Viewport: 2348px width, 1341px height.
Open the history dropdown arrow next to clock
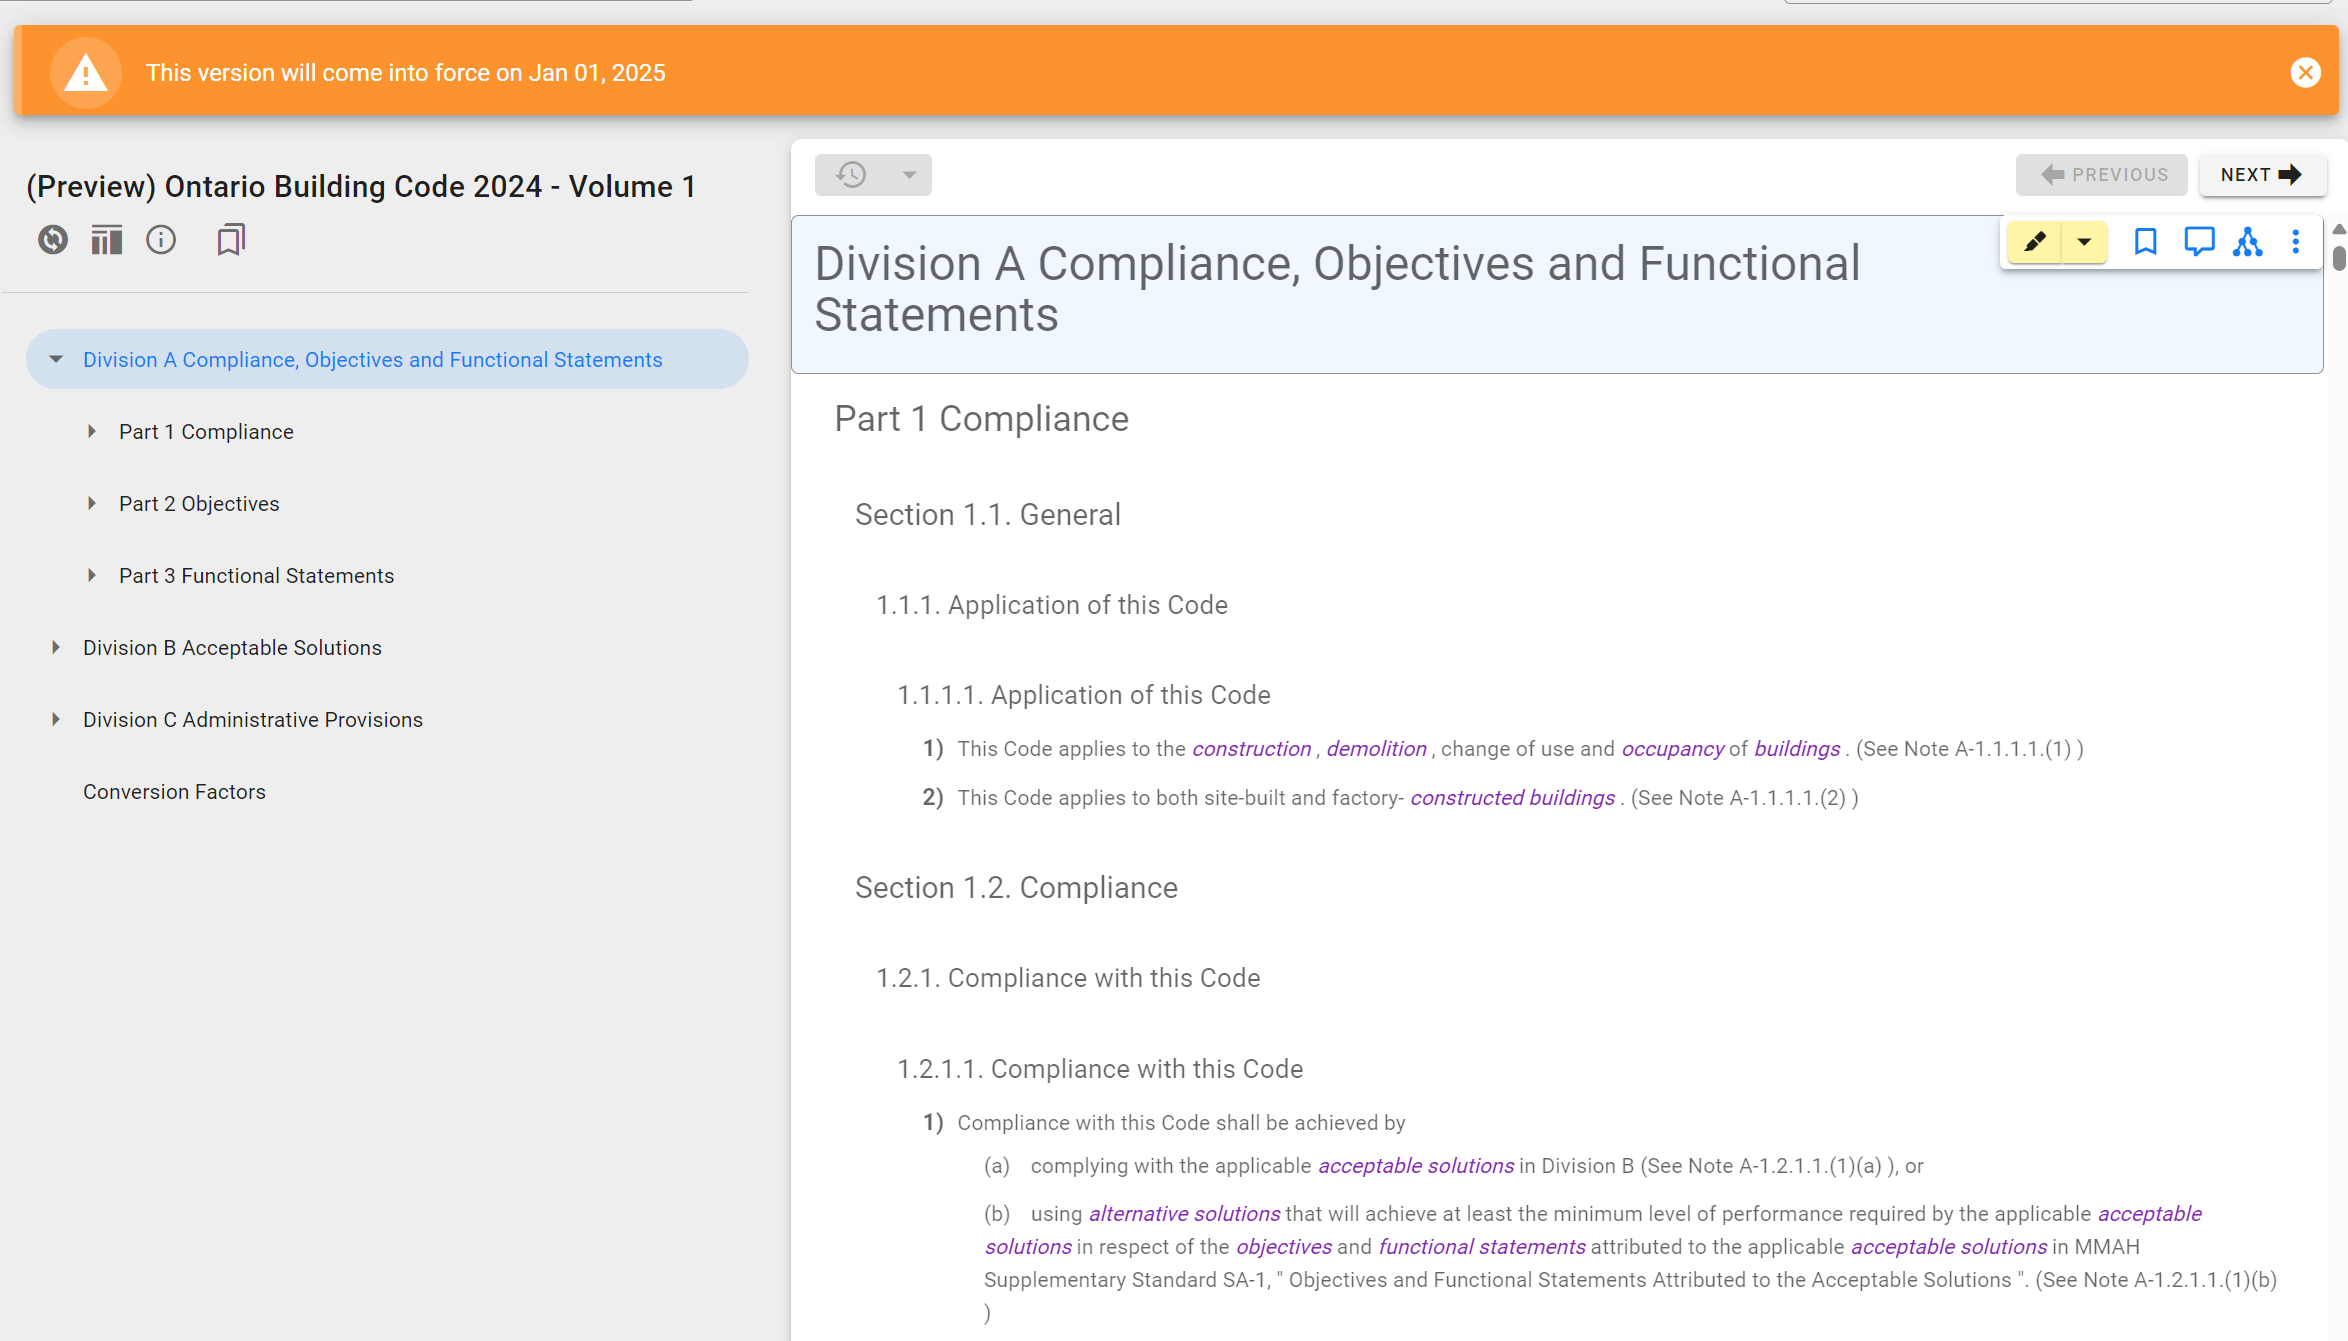click(908, 174)
